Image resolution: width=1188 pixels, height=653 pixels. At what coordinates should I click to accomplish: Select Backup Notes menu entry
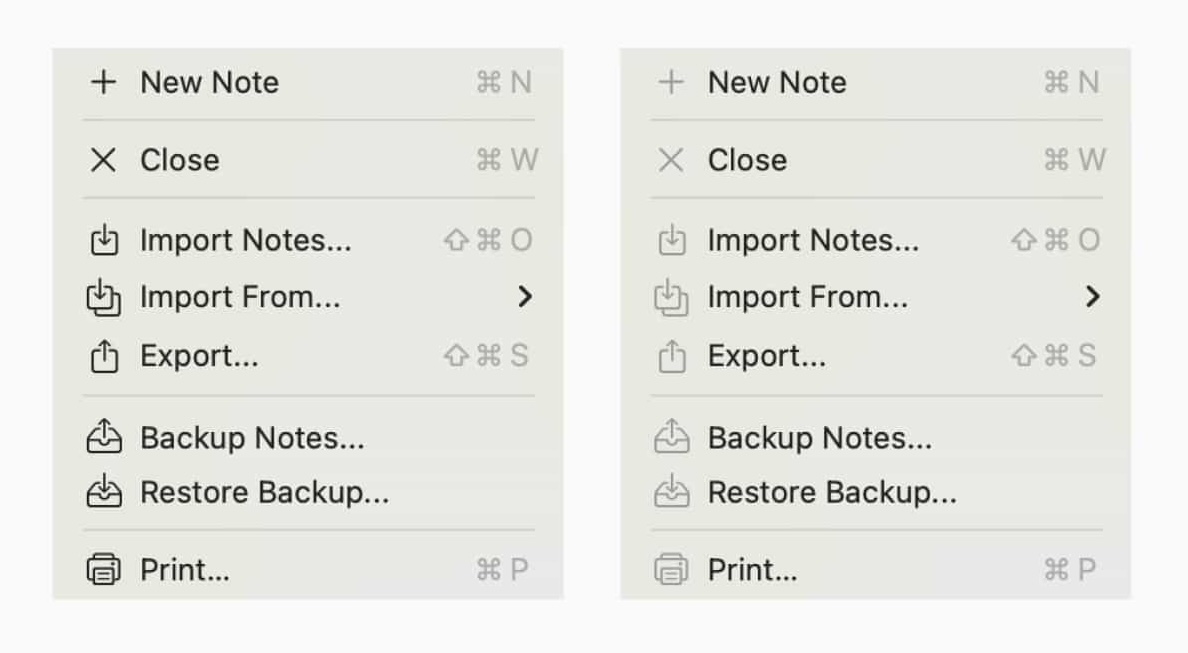[253, 437]
